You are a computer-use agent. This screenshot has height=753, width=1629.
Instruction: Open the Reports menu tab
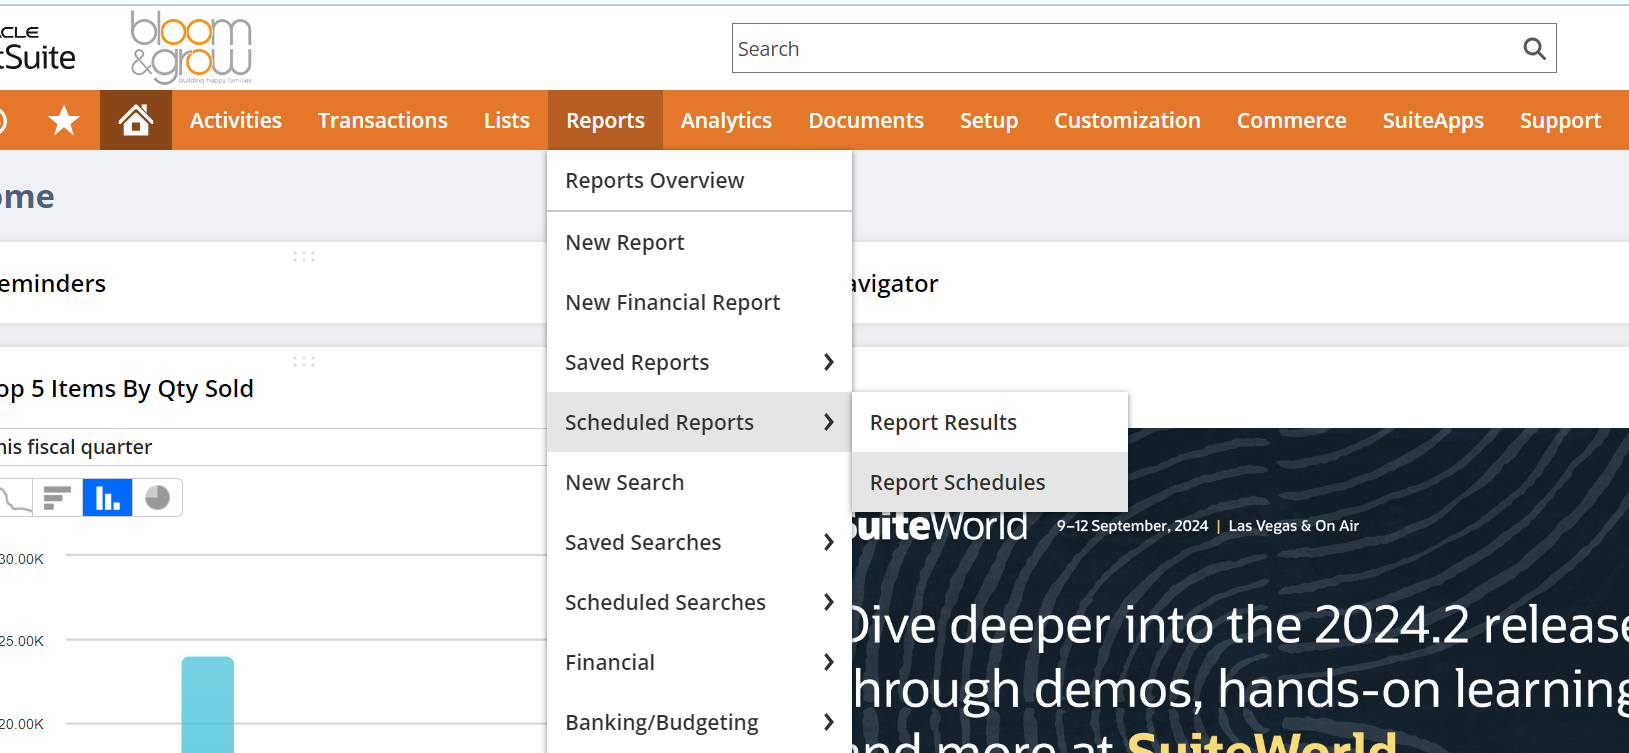(x=605, y=120)
